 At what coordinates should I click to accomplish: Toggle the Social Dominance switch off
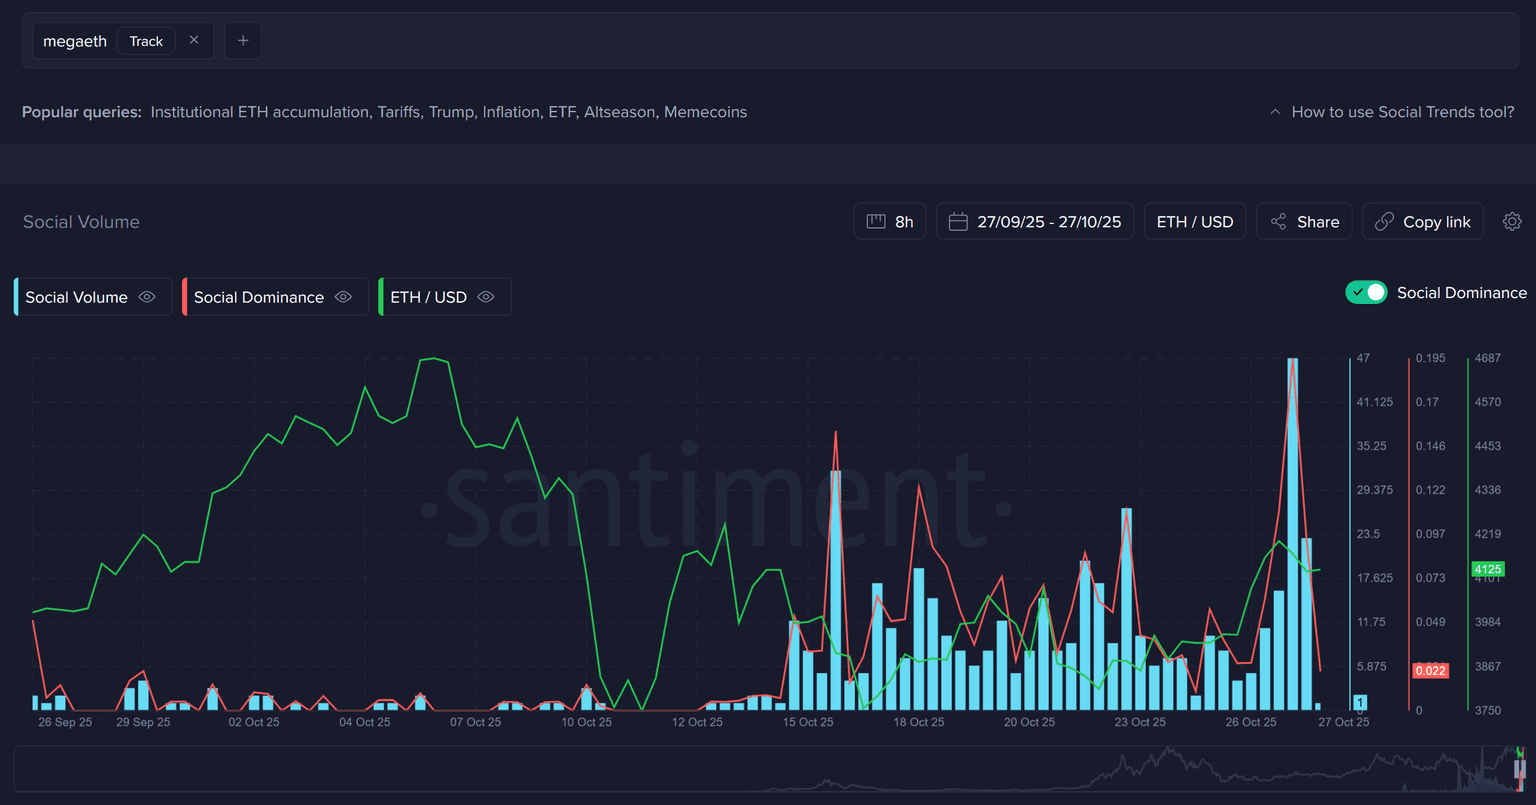pyautogui.click(x=1366, y=292)
